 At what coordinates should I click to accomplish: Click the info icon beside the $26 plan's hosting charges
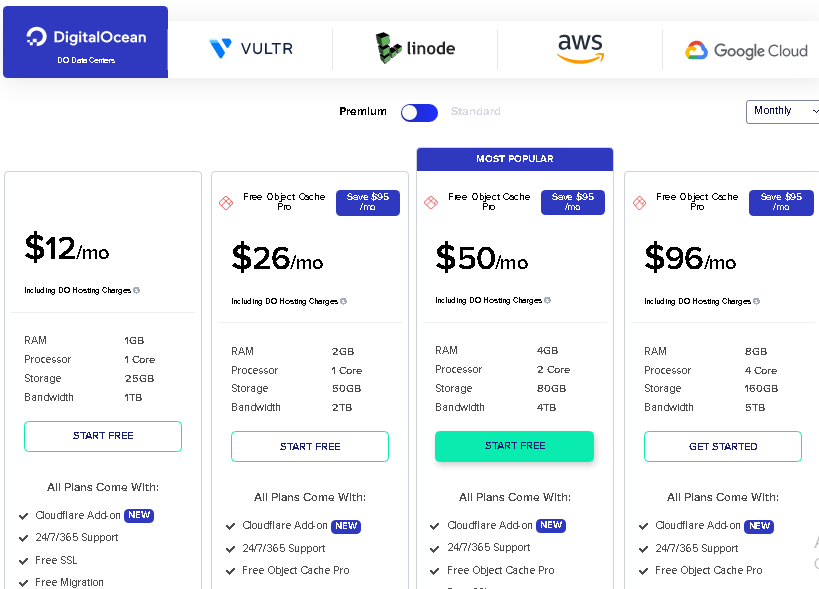point(343,301)
